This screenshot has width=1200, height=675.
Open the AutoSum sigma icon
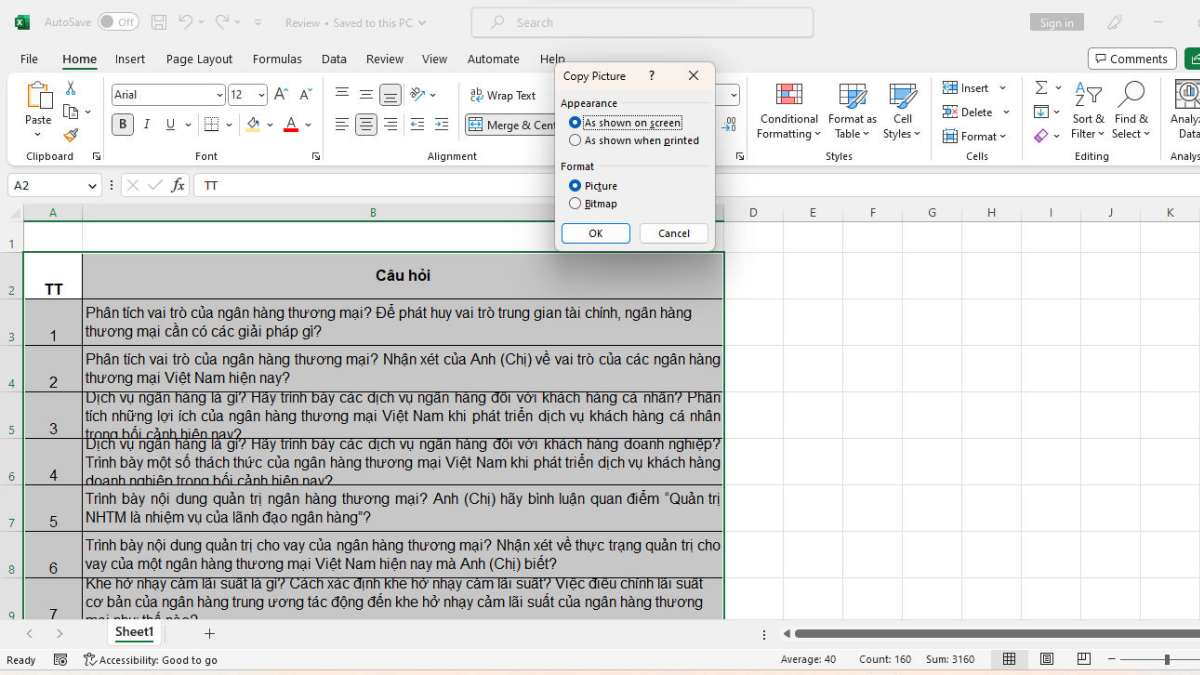(x=1041, y=88)
